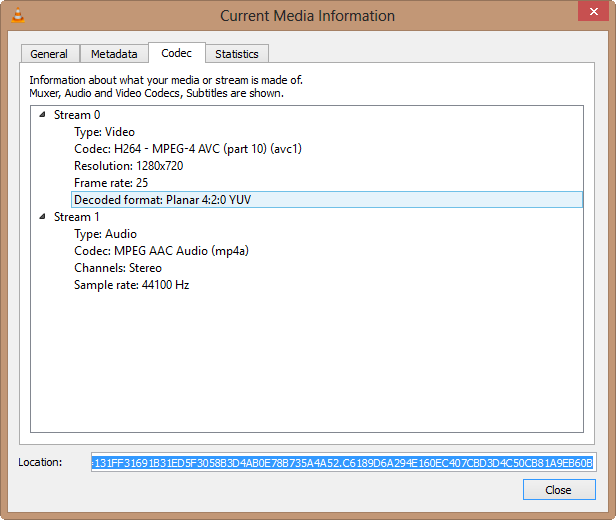Select the Decoded format Planar 4:2:0 row
The height and width of the screenshot is (520, 616).
tap(162, 200)
